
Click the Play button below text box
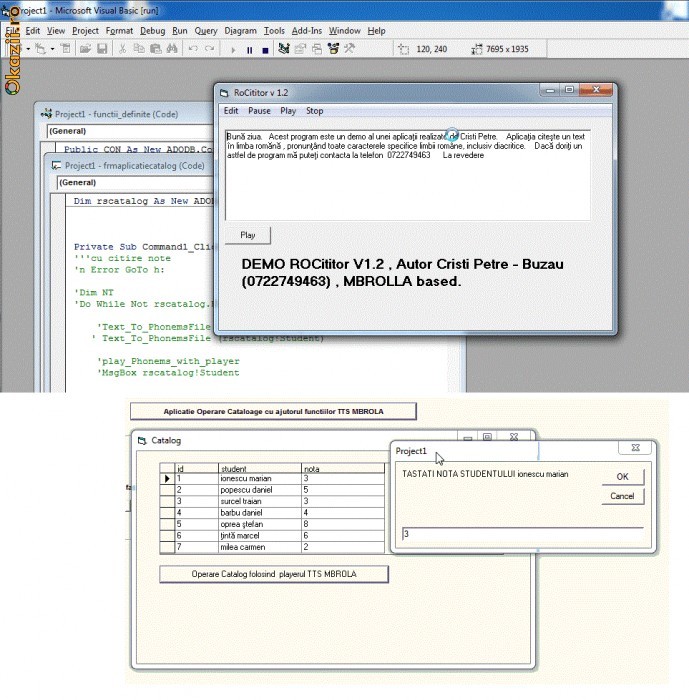pyautogui.click(x=248, y=235)
